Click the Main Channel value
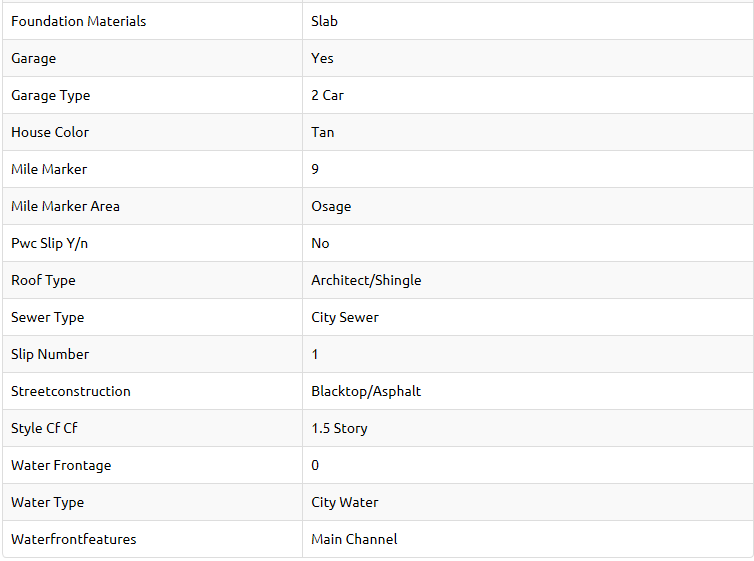 354,539
